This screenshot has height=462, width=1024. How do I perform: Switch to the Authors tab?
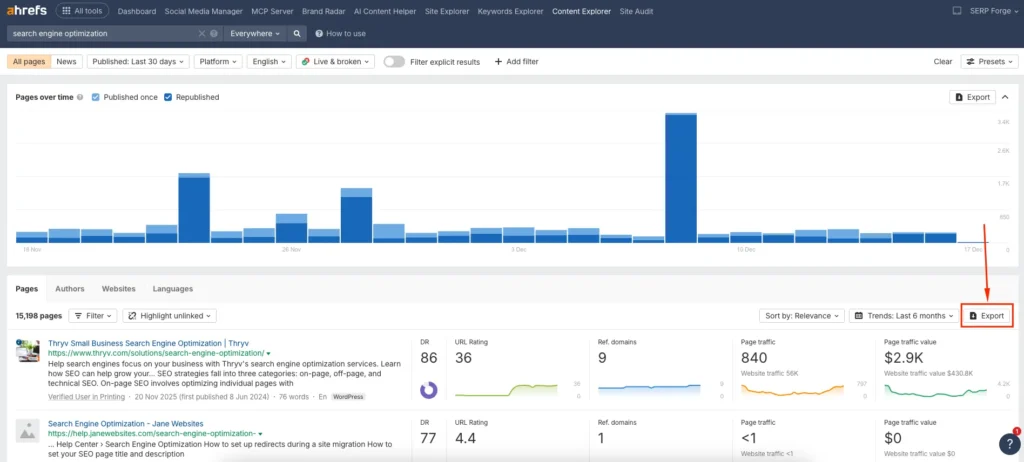70,288
